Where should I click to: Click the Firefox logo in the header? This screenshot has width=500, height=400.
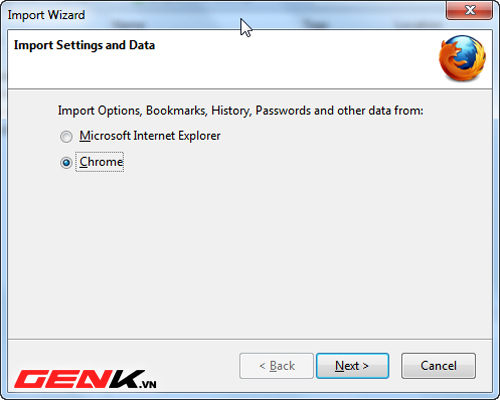[462, 58]
